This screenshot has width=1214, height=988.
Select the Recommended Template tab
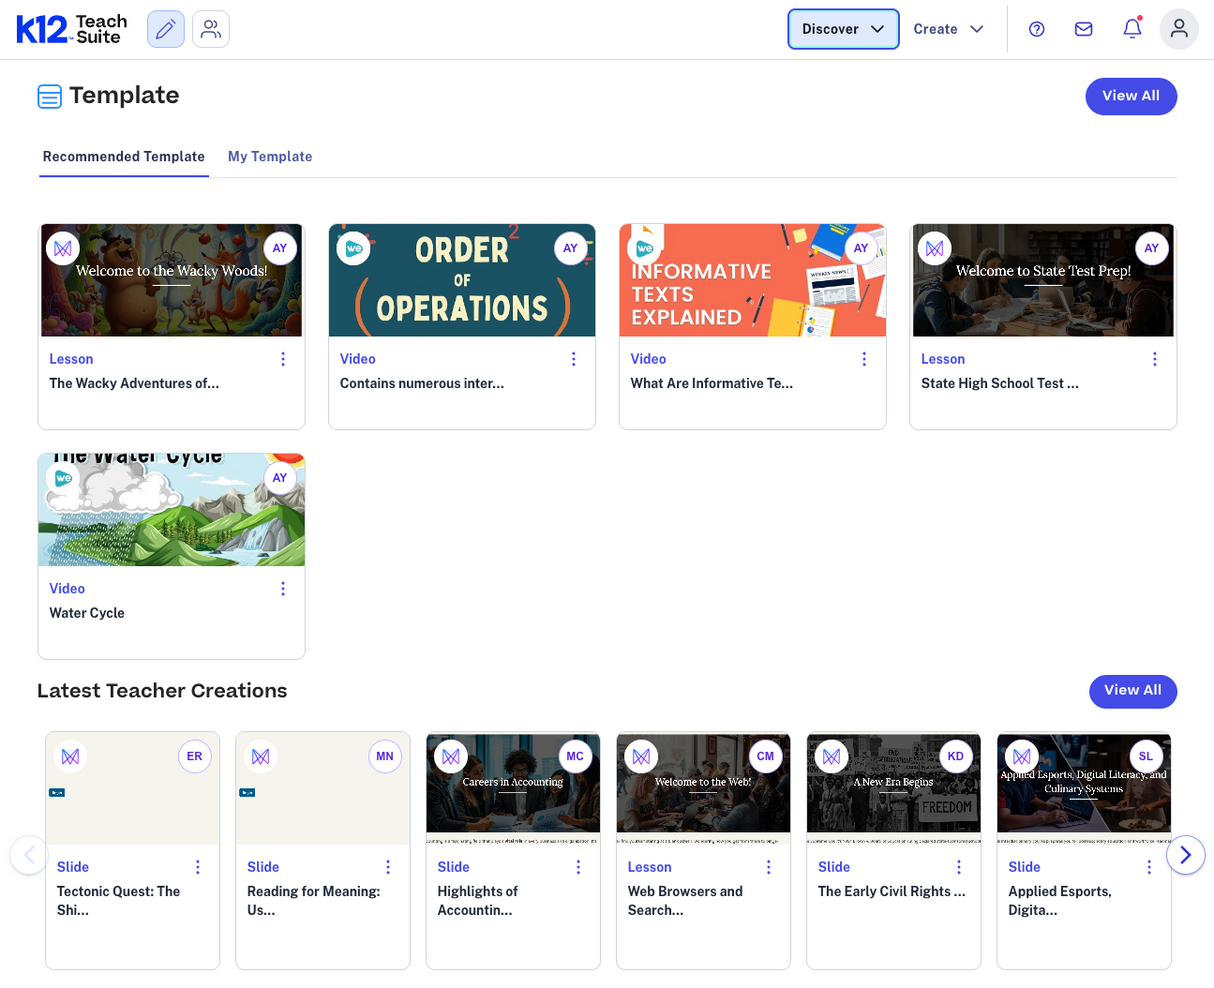tap(123, 156)
